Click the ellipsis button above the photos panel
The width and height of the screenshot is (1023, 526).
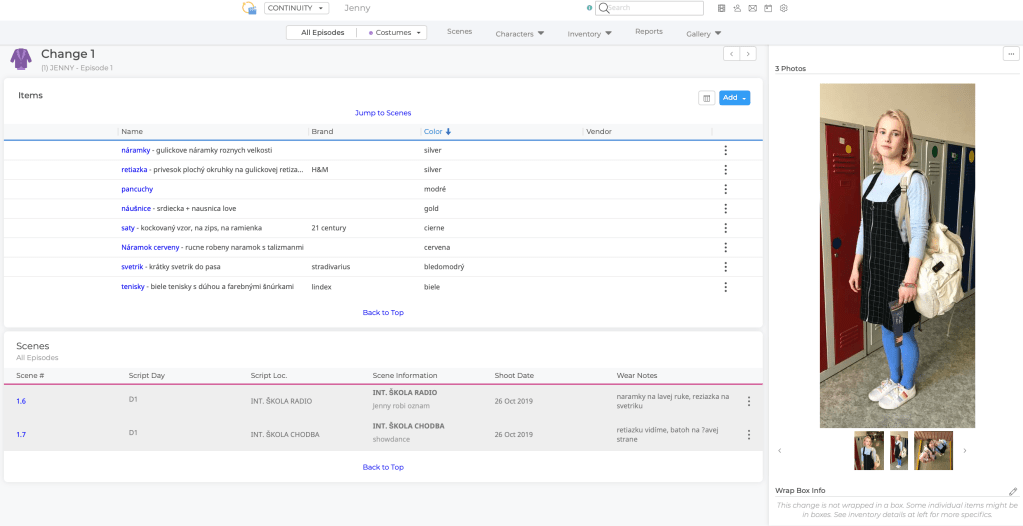pyautogui.click(x=1010, y=54)
